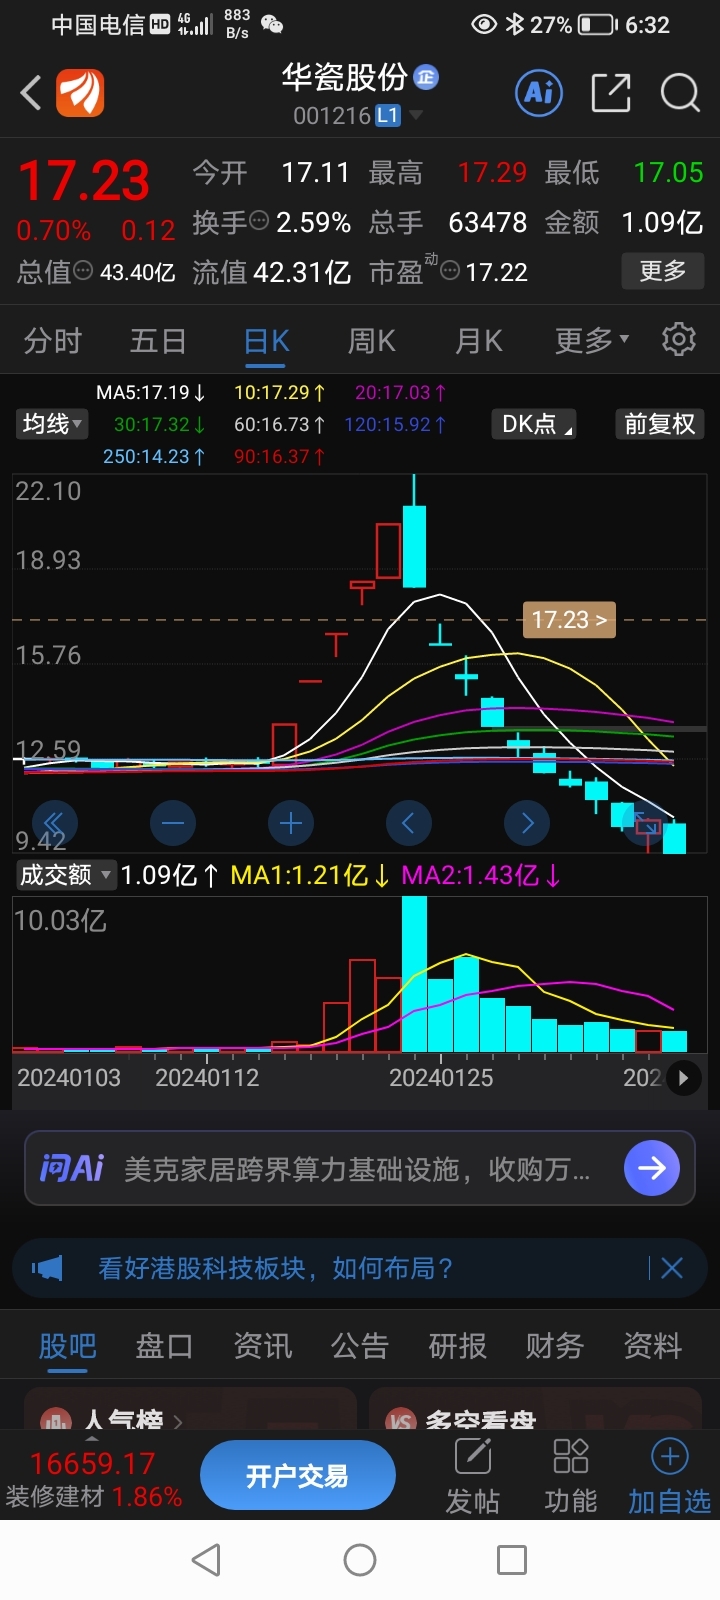720x1600 pixels.
Task: Tap the MA2:1.43亿 volume average label
Action: [480, 875]
